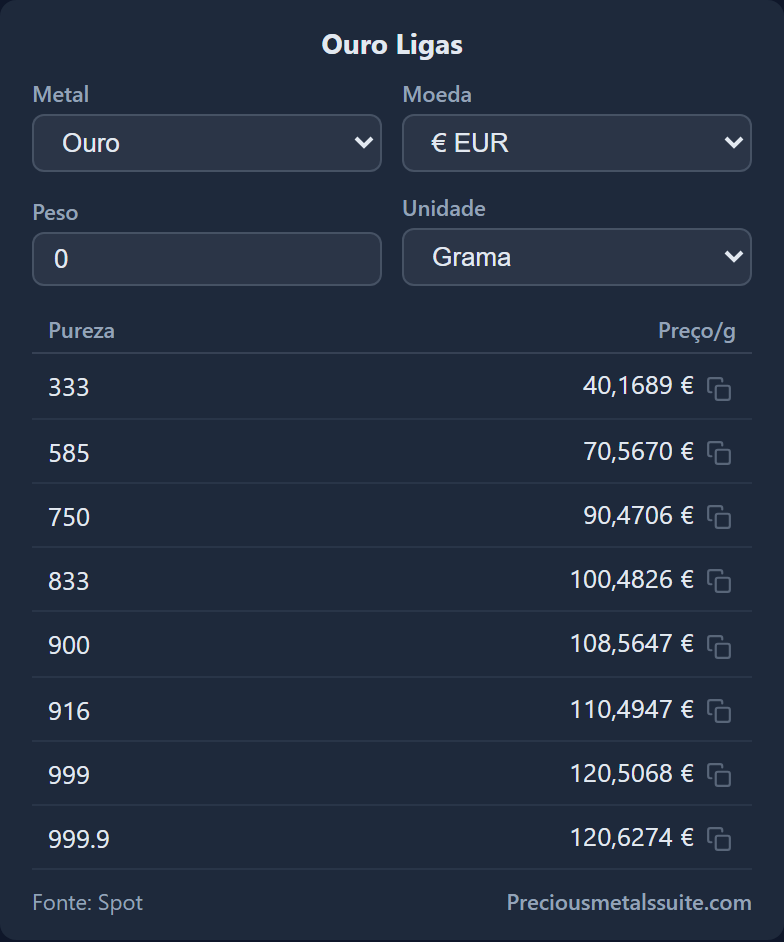This screenshot has width=784, height=942.
Task: Focus the Peso weight input field
Action: [x=207, y=259]
